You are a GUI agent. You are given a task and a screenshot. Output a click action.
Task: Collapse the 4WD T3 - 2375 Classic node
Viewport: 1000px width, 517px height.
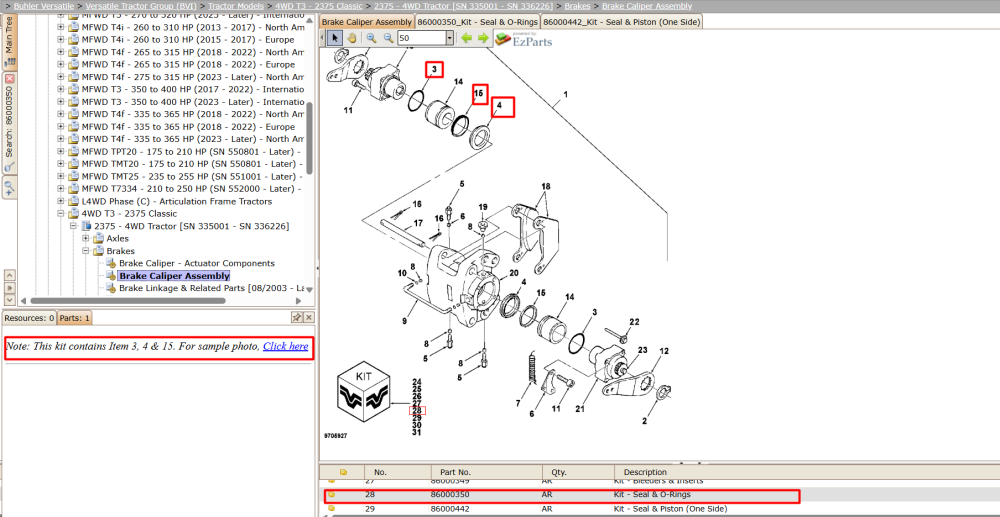click(x=61, y=214)
